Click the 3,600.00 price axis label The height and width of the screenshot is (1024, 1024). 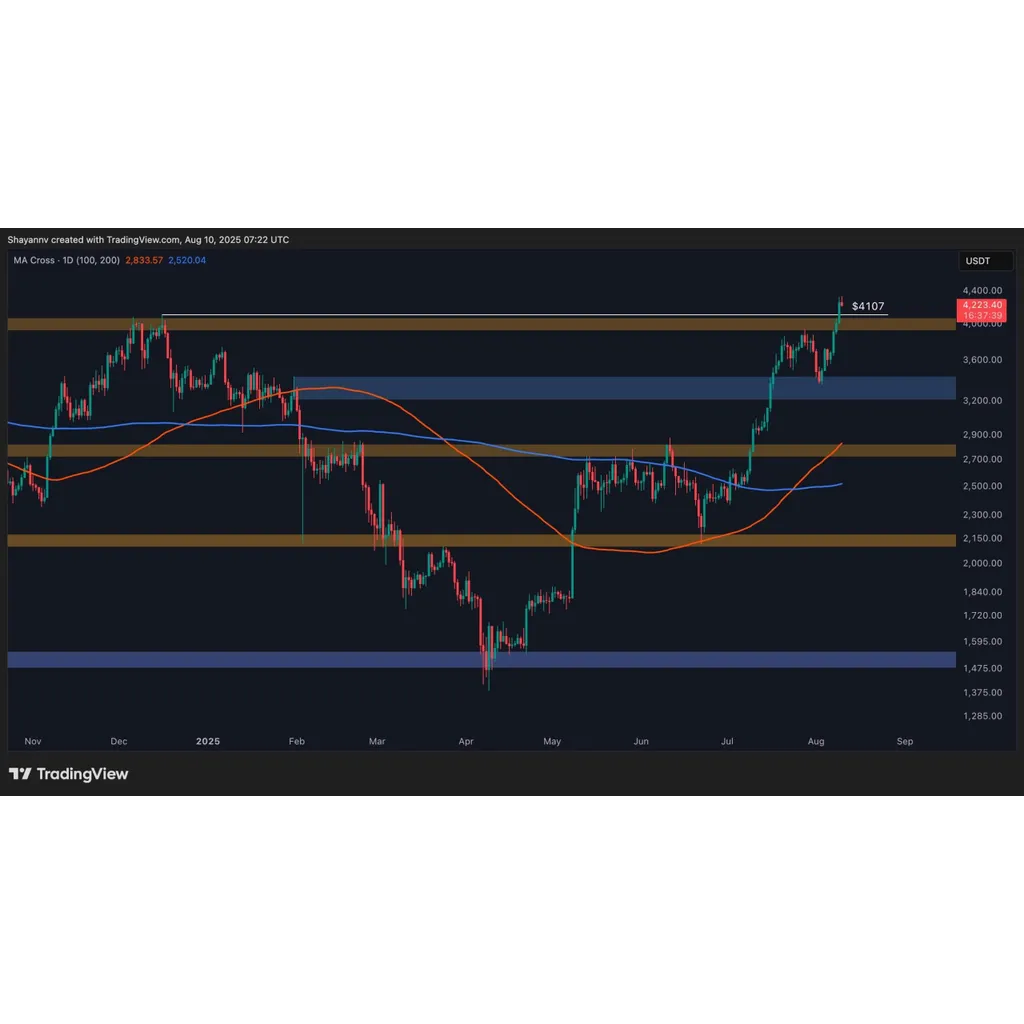[x=982, y=360]
